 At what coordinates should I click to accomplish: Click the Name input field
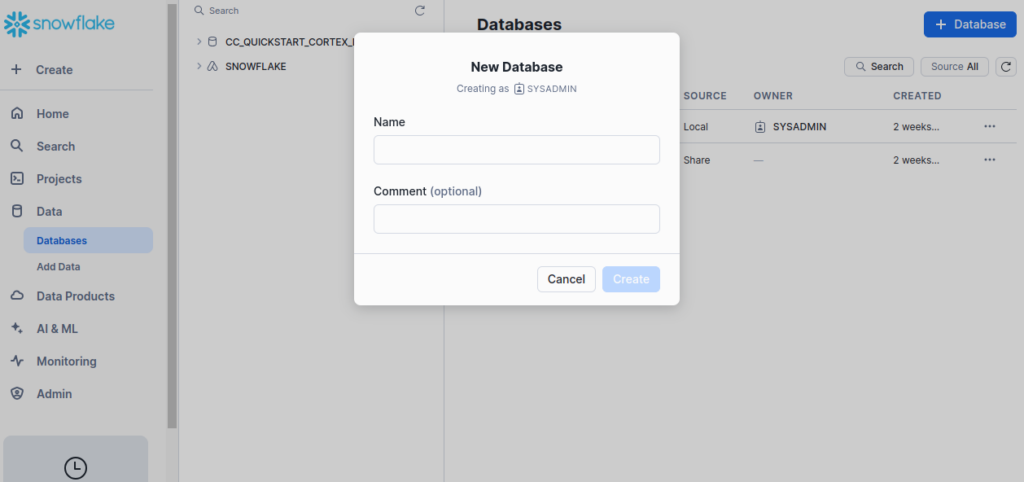pos(516,150)
